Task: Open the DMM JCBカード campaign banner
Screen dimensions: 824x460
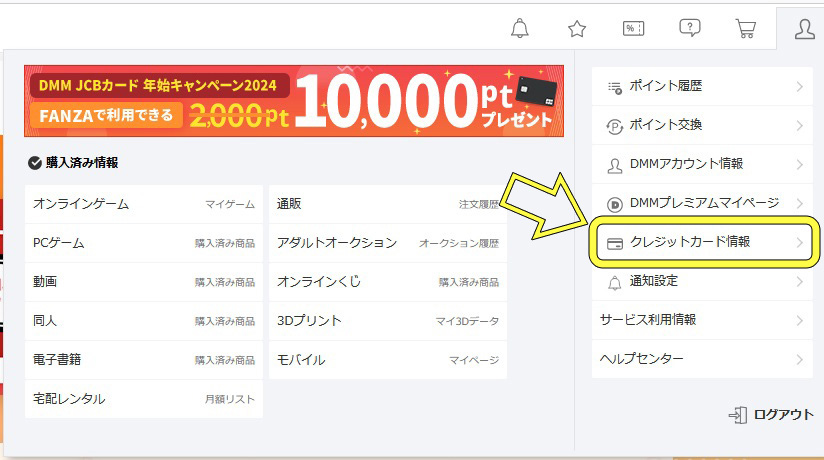Action: tap(294, 101)
